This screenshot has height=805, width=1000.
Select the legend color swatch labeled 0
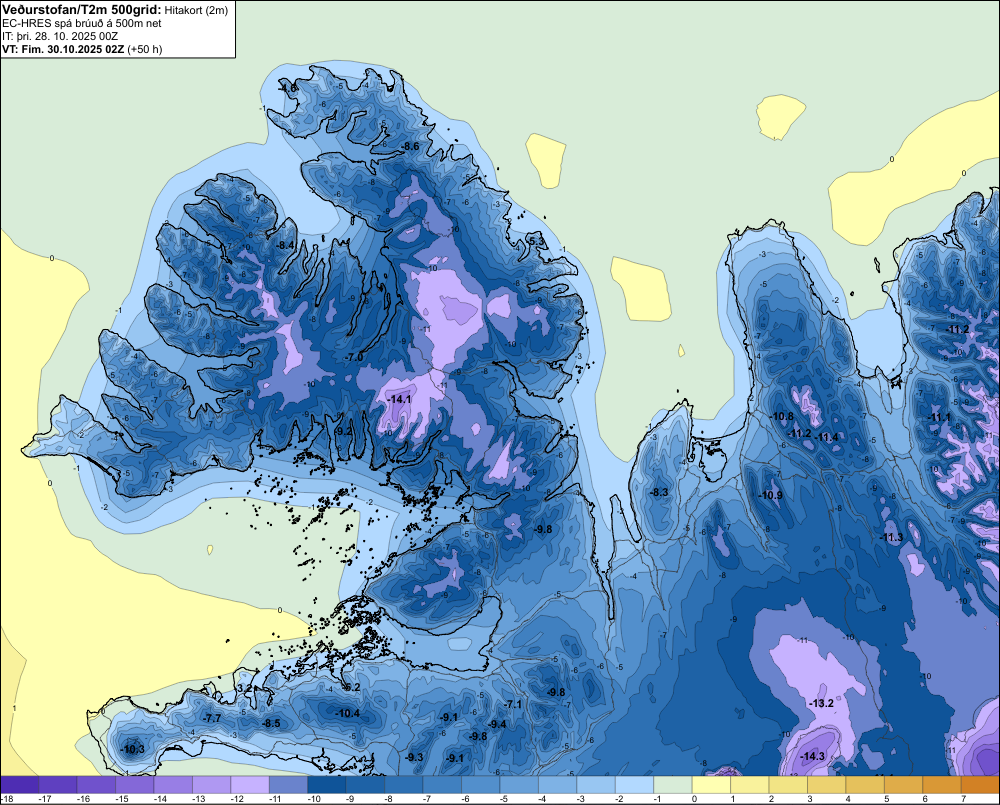tap(711, 784)
